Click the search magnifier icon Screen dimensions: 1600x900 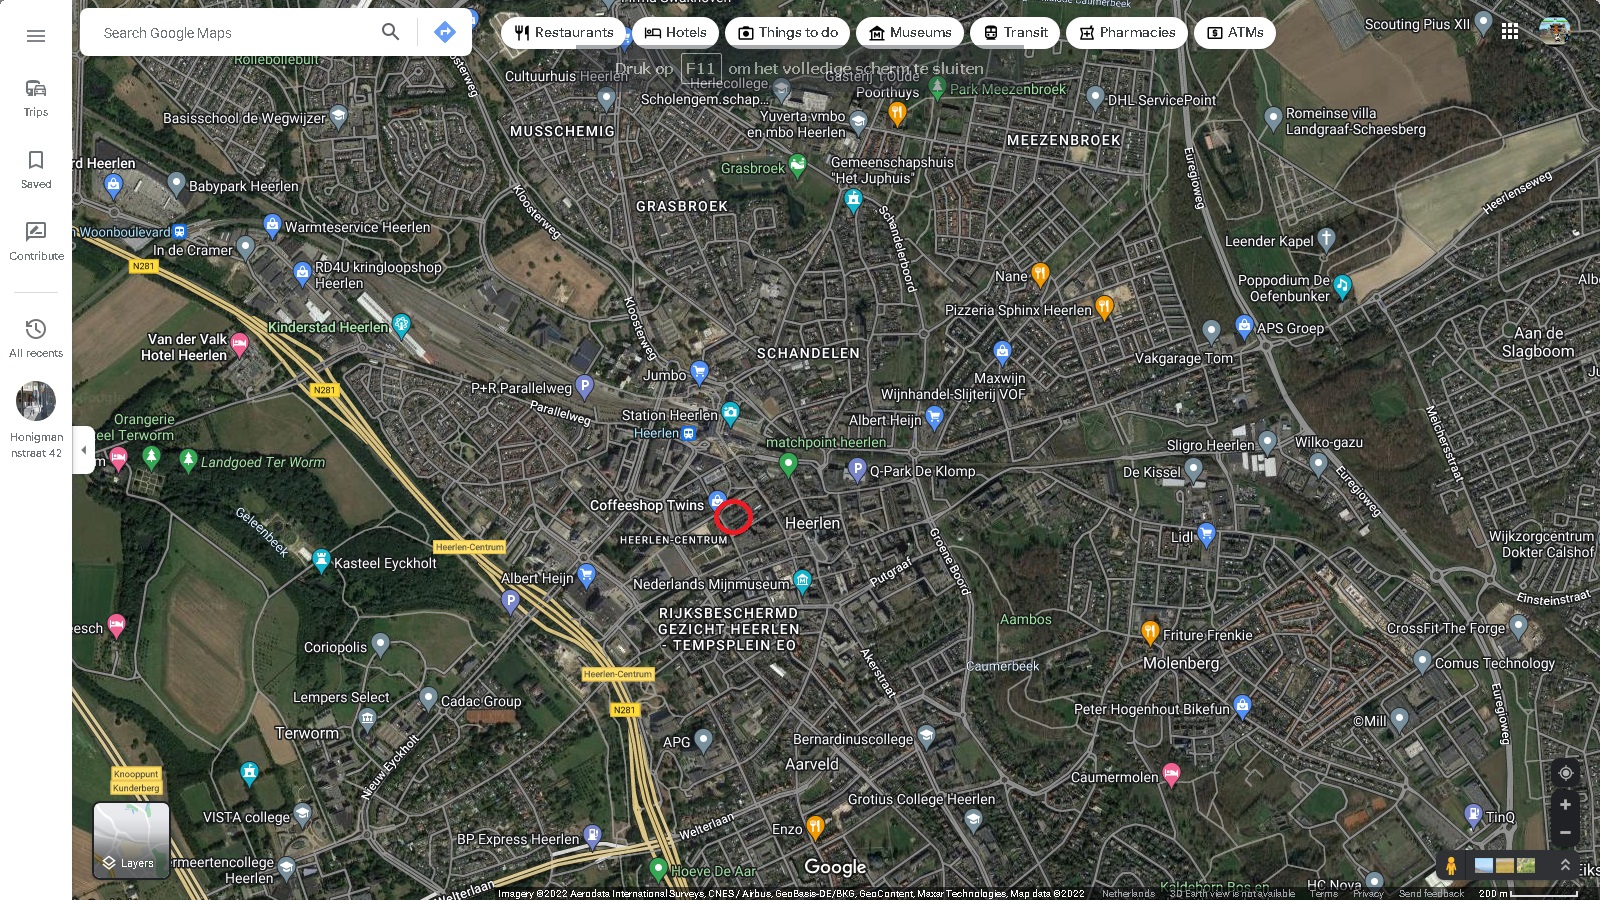pos(390,32)
